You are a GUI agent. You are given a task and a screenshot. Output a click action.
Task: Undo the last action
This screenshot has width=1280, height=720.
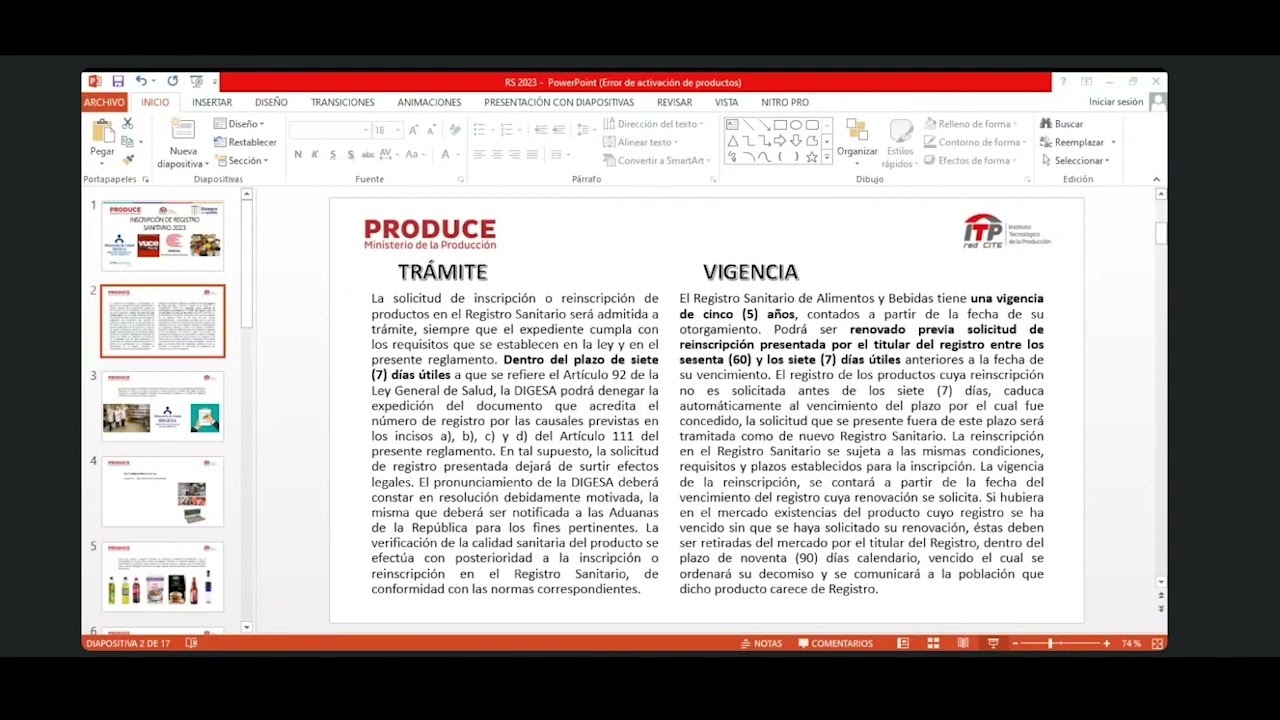pos(141,82)
